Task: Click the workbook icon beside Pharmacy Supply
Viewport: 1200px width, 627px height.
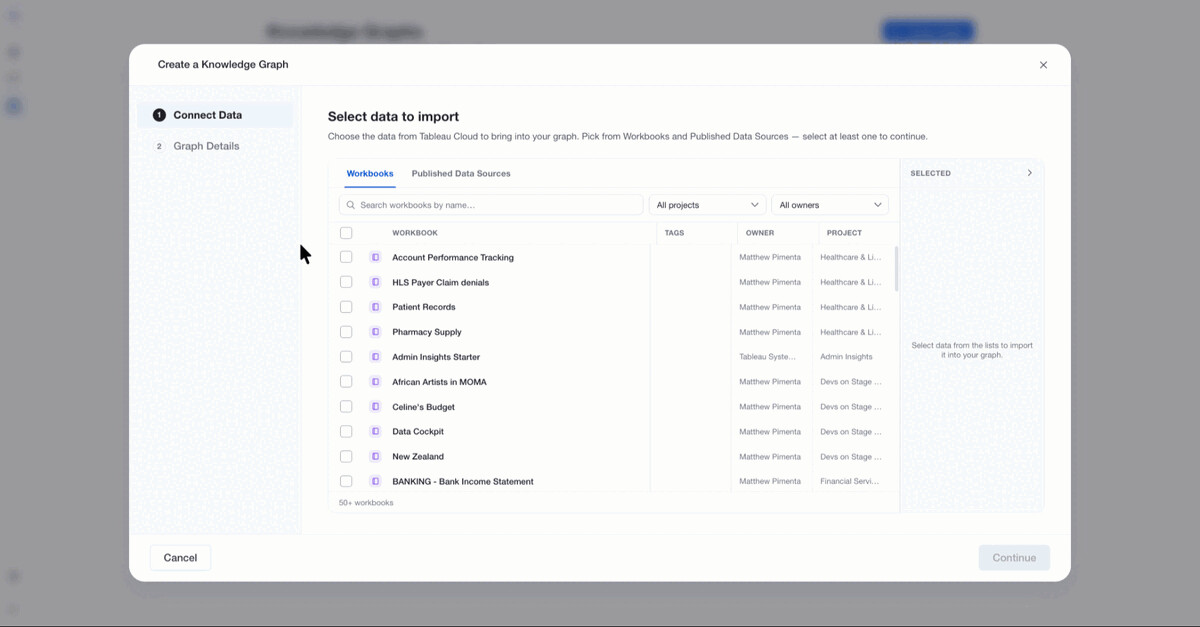Action: pyautogui.click(x=376, y=332)
